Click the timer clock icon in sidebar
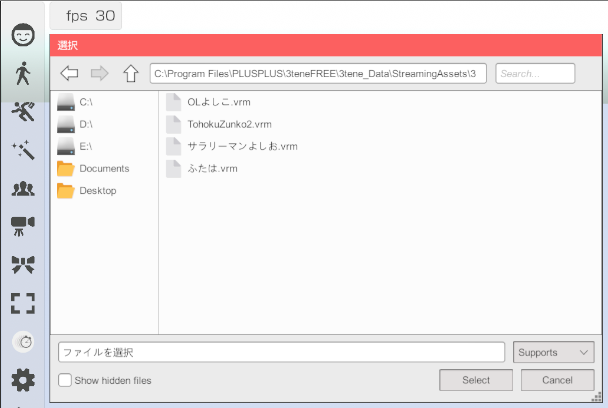Screen dimensions: 608x408 24,342
